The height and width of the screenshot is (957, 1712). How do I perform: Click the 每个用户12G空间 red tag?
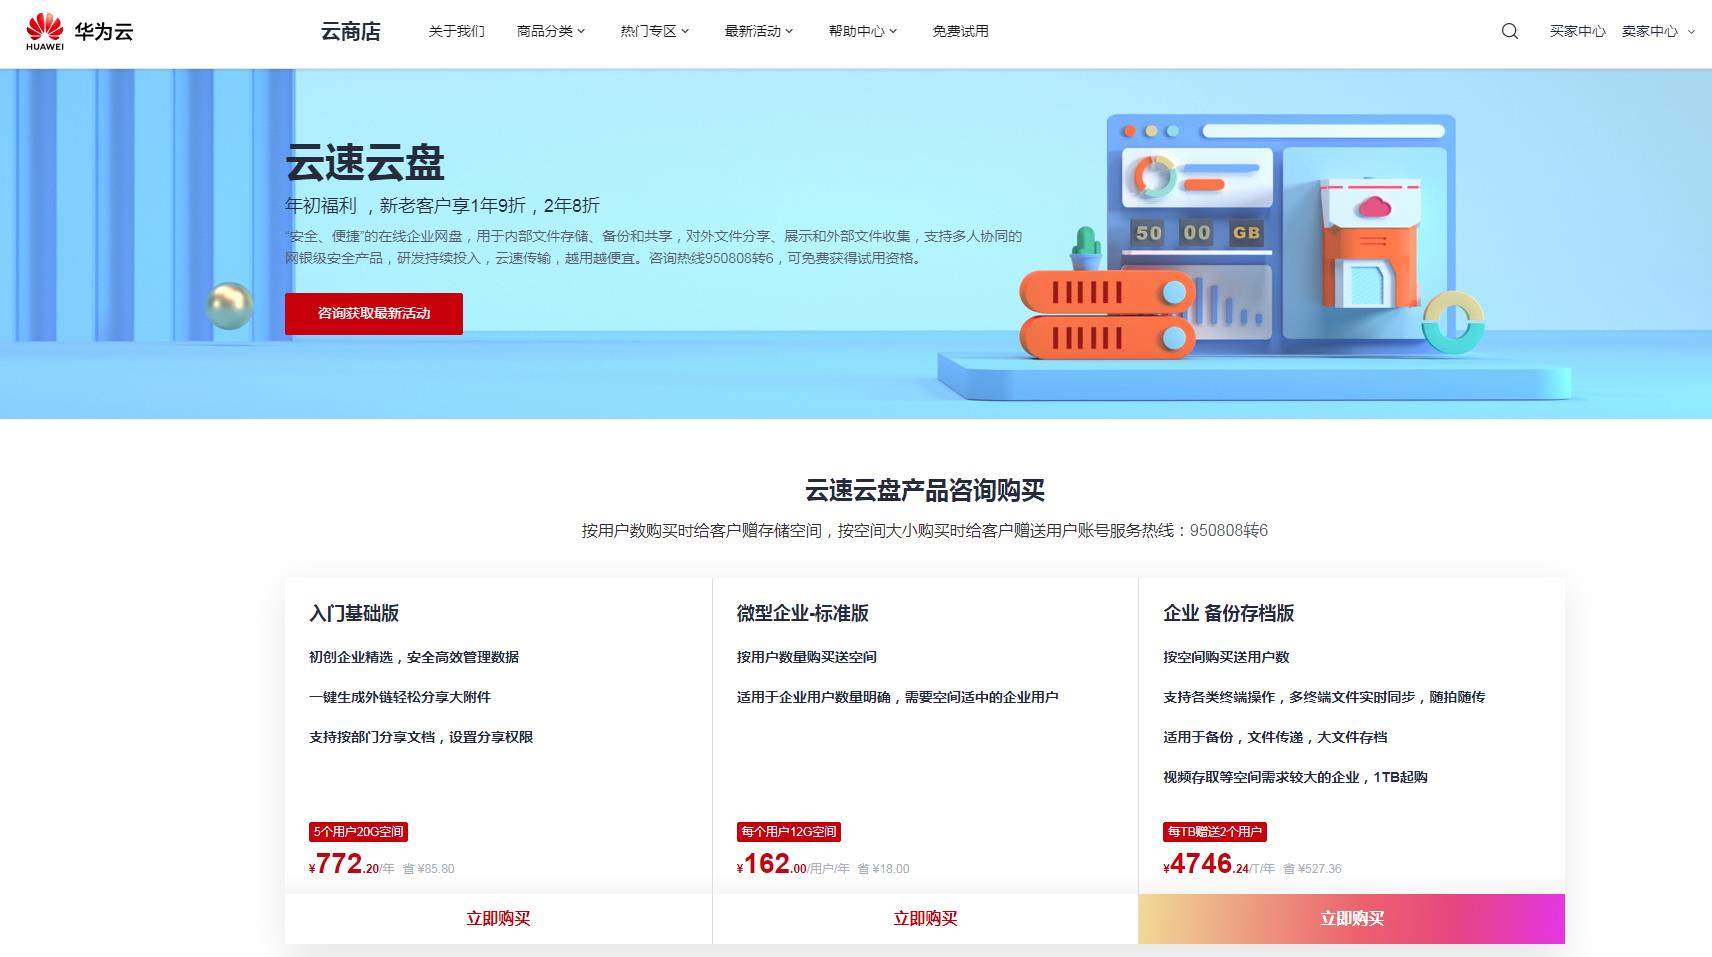789,831
